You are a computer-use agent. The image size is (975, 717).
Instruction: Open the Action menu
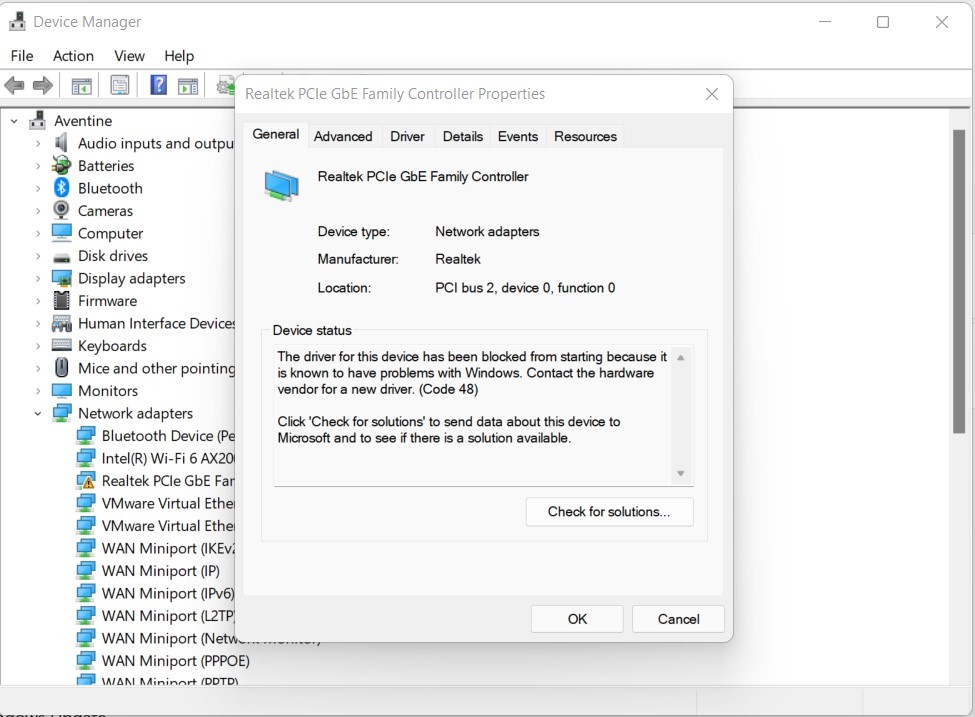click(73, 56)
